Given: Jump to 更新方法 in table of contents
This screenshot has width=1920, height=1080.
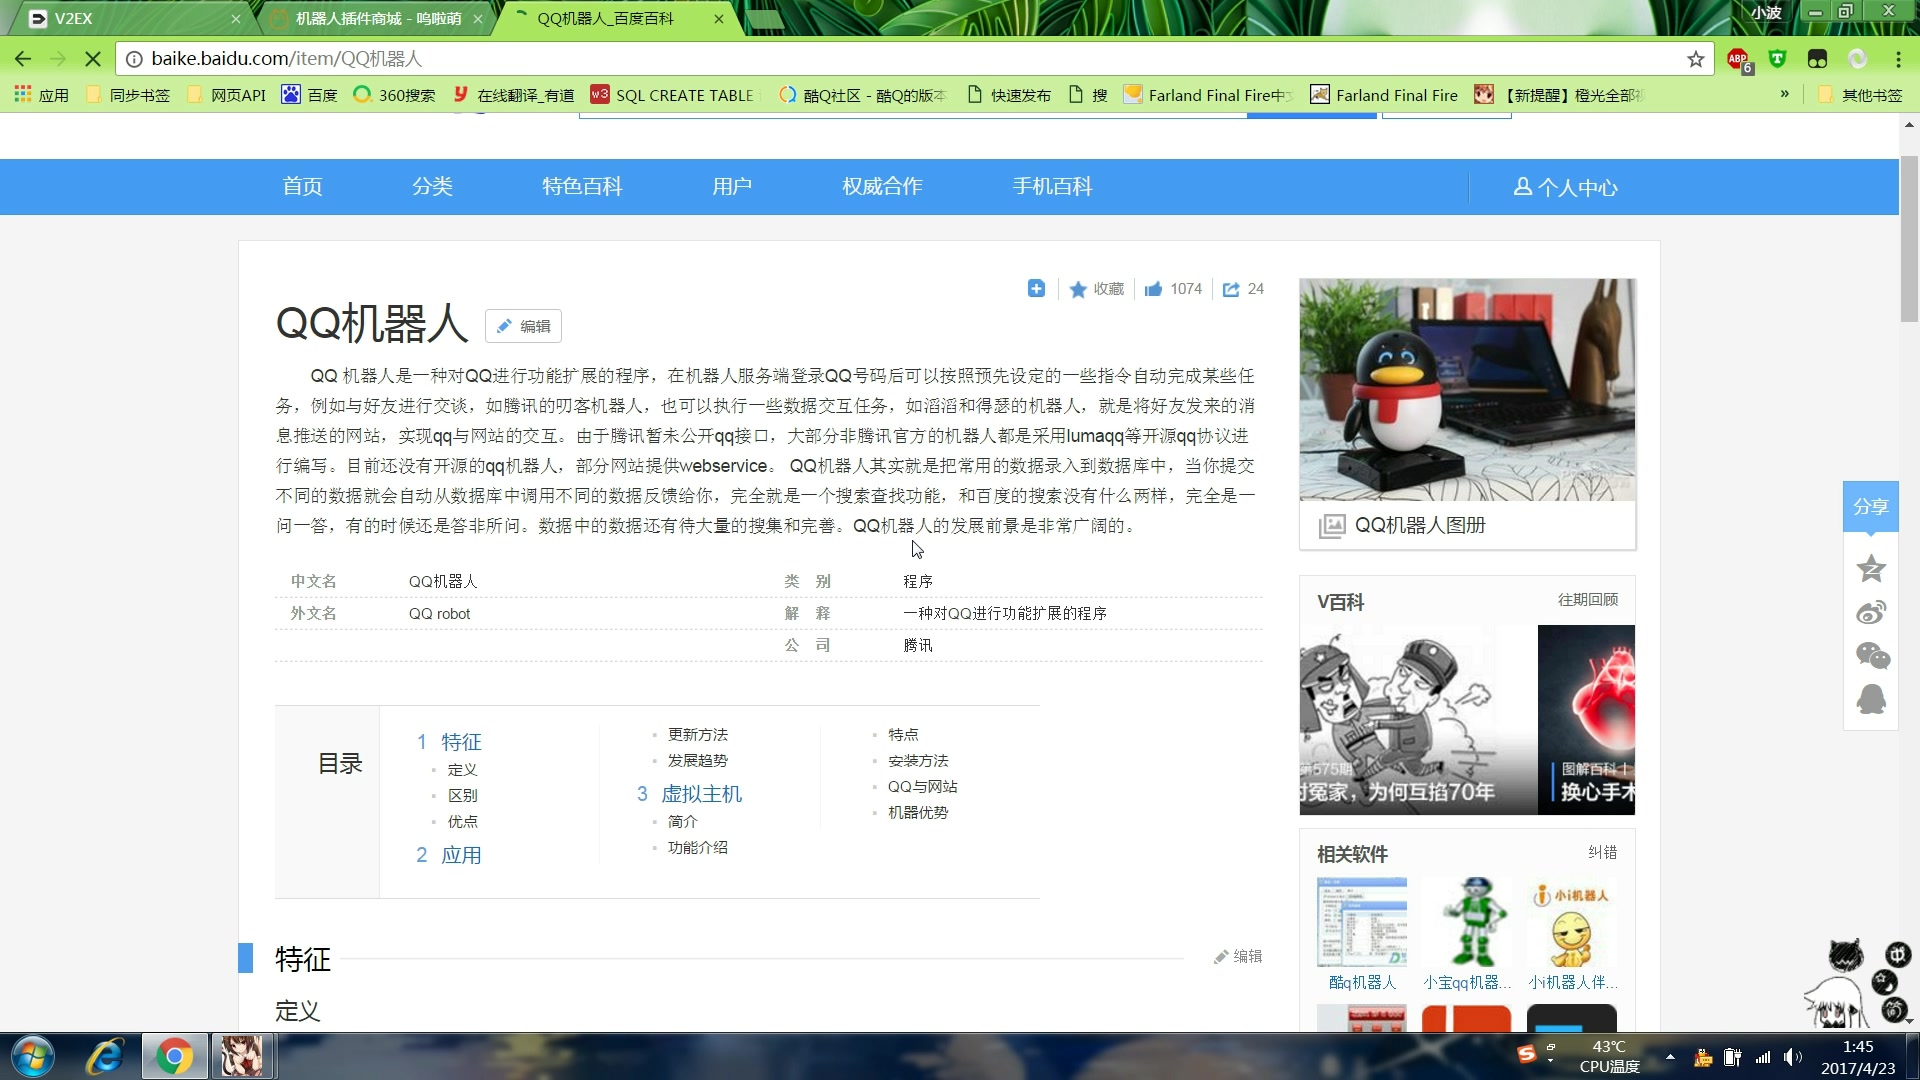Looking at the screenshot, I should pyautogui.click(x=698, y=735).
